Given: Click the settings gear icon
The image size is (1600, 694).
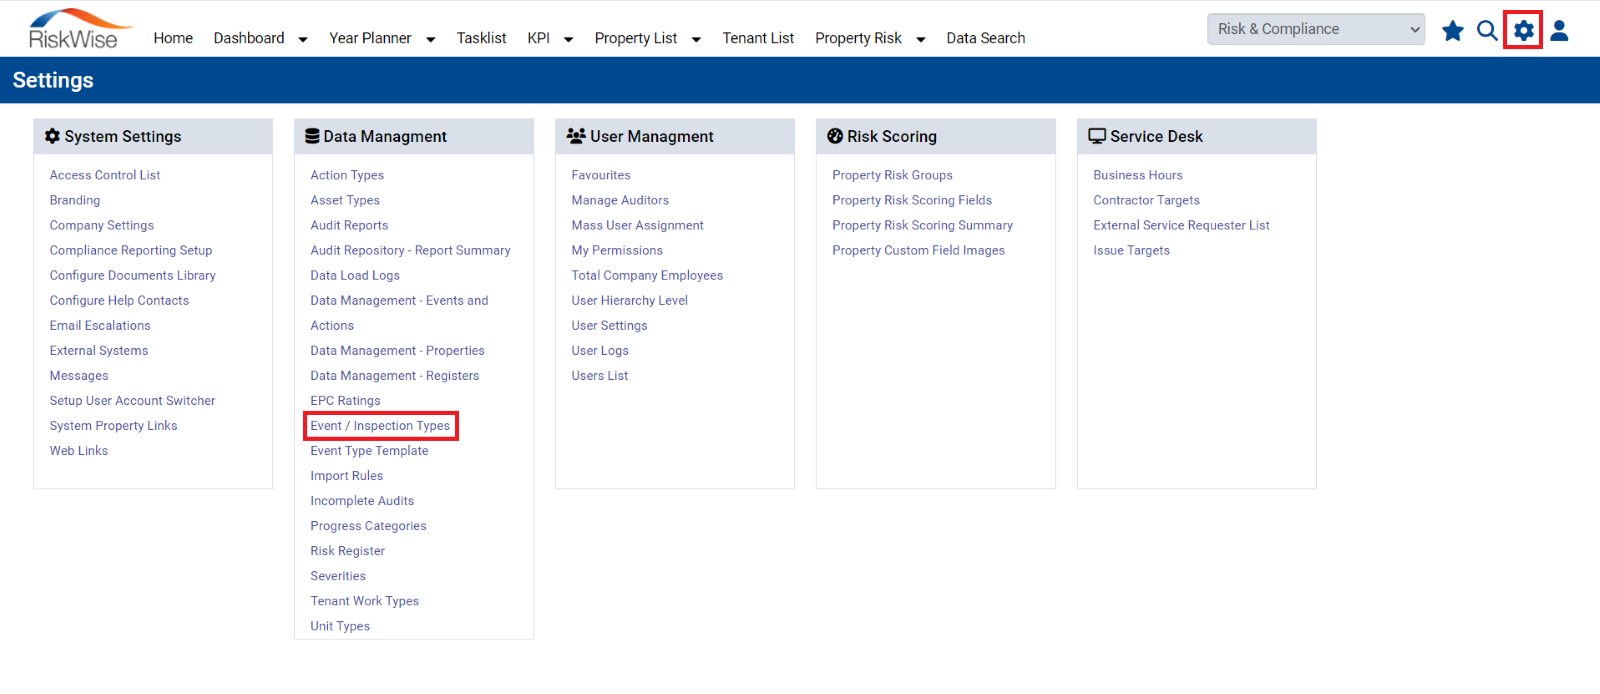Looking at the screenshot, I should (x=1523, y=30).
